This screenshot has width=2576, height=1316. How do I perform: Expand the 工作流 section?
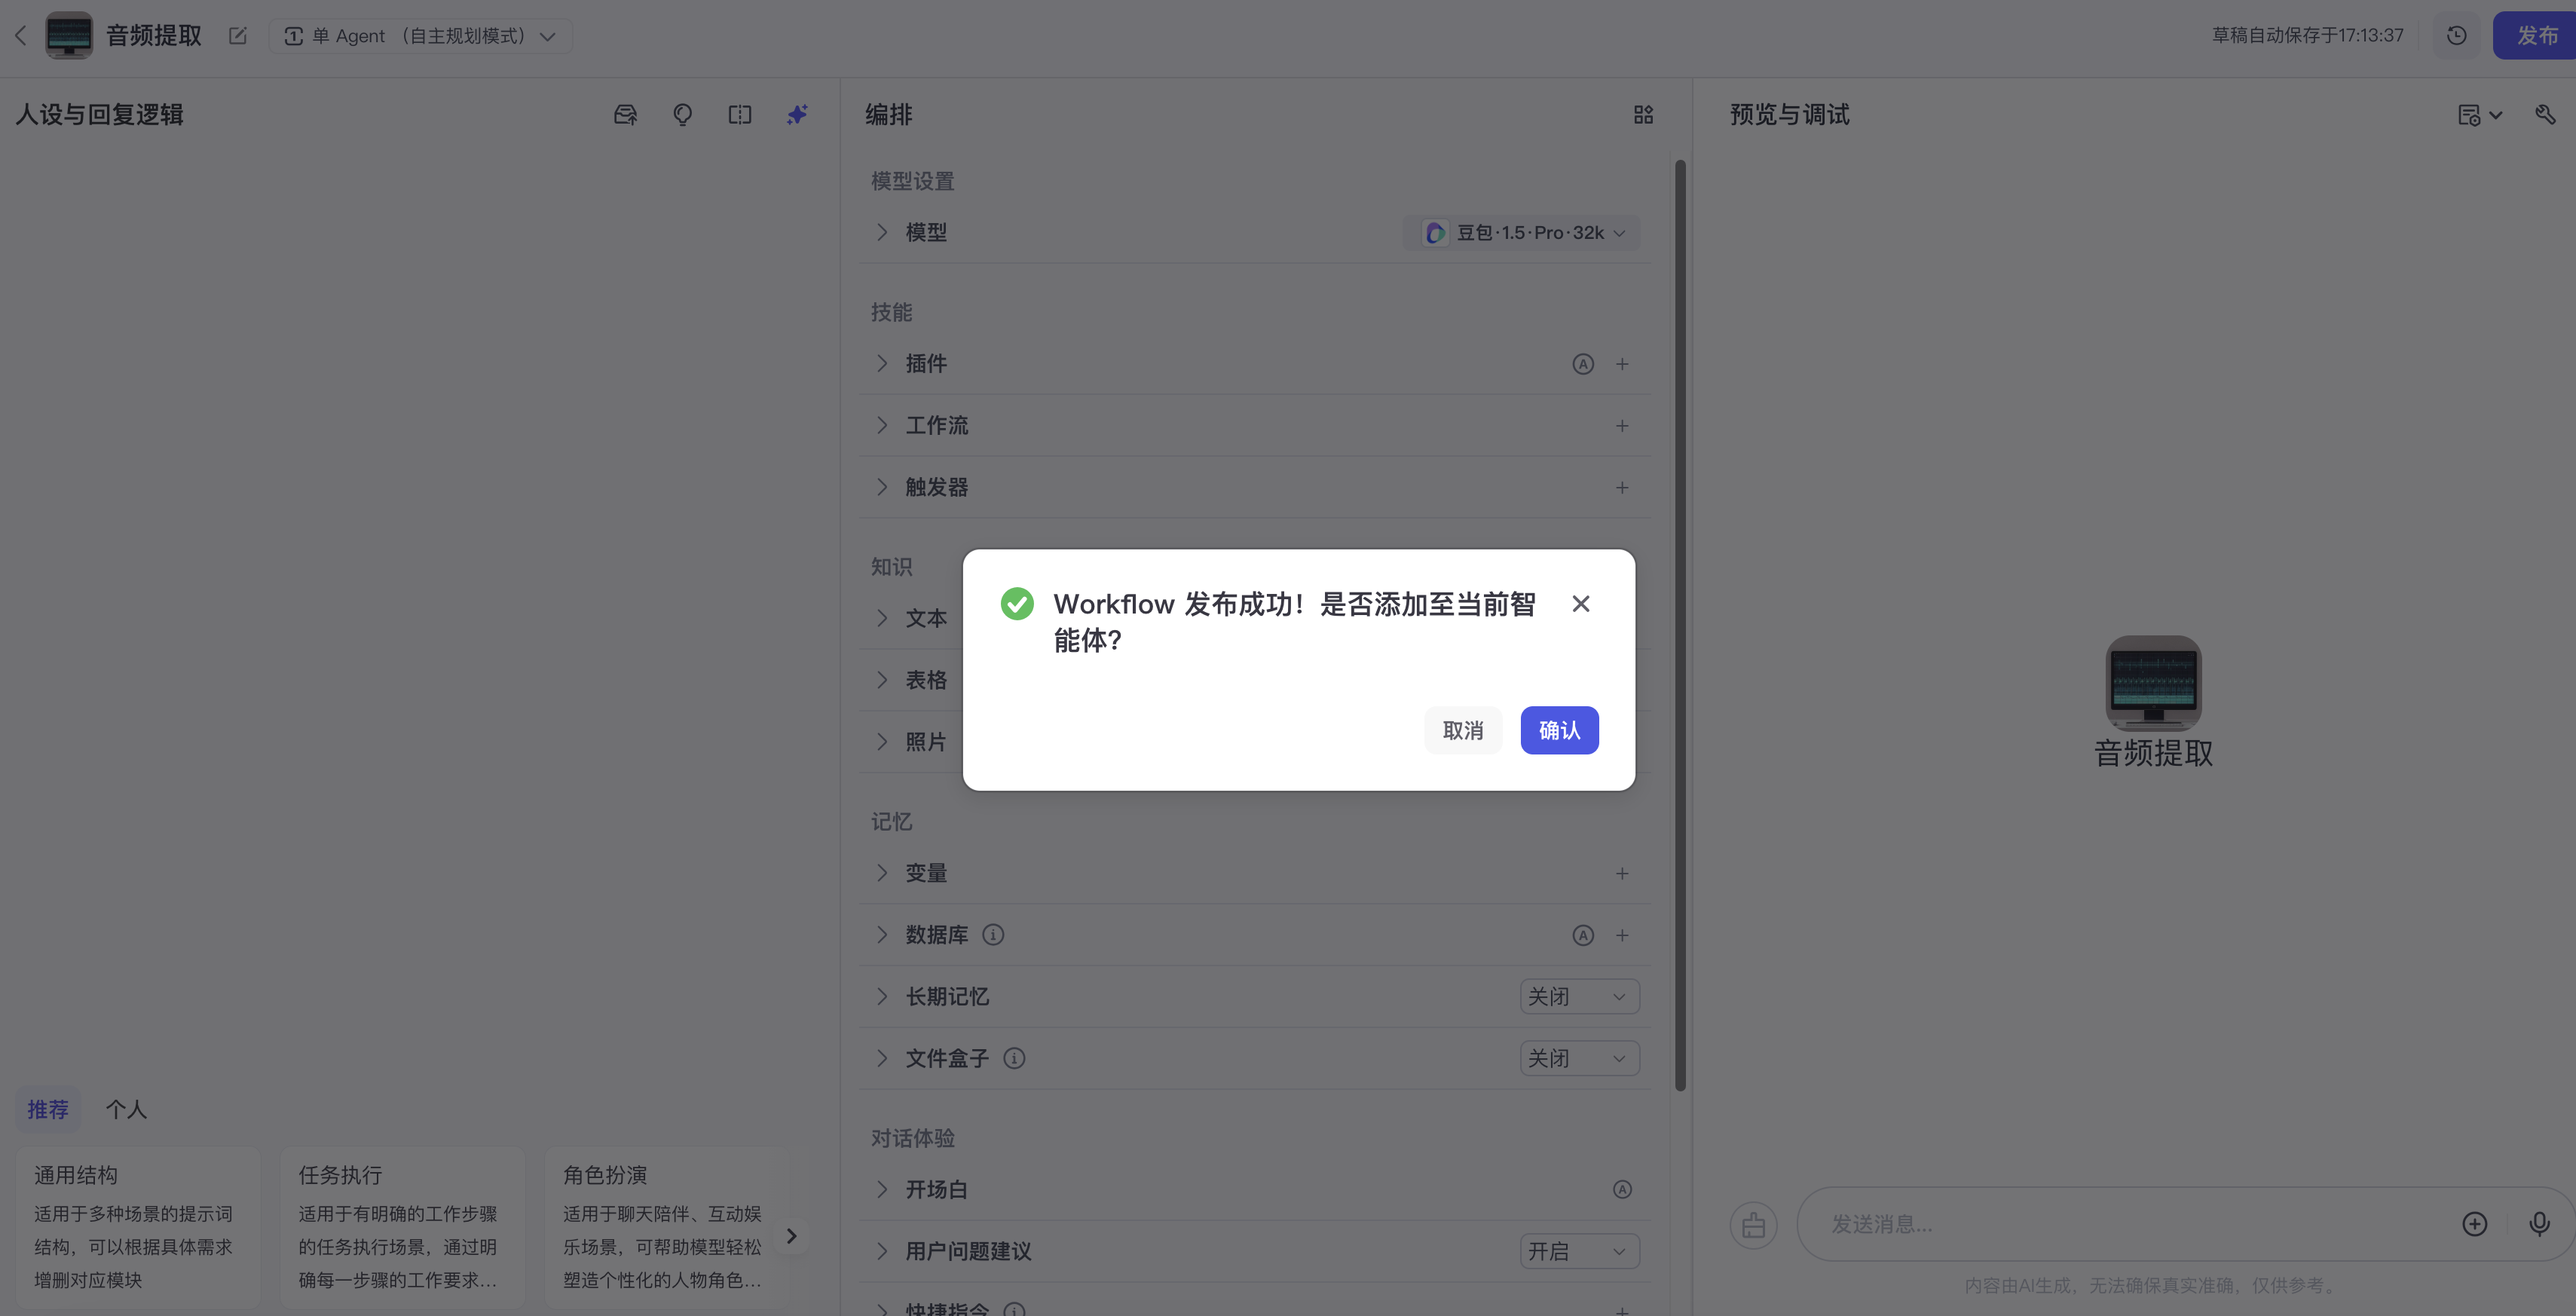tap(882, 425)
